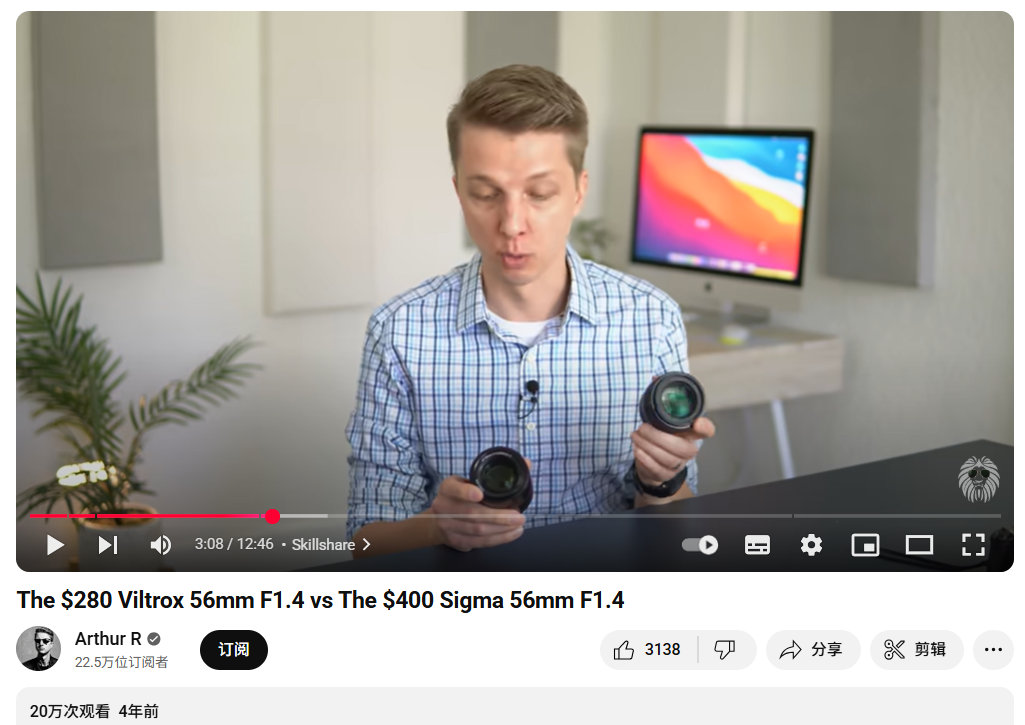Turn on subtitles/captions

pyautogui.click(x=757, y=545)
